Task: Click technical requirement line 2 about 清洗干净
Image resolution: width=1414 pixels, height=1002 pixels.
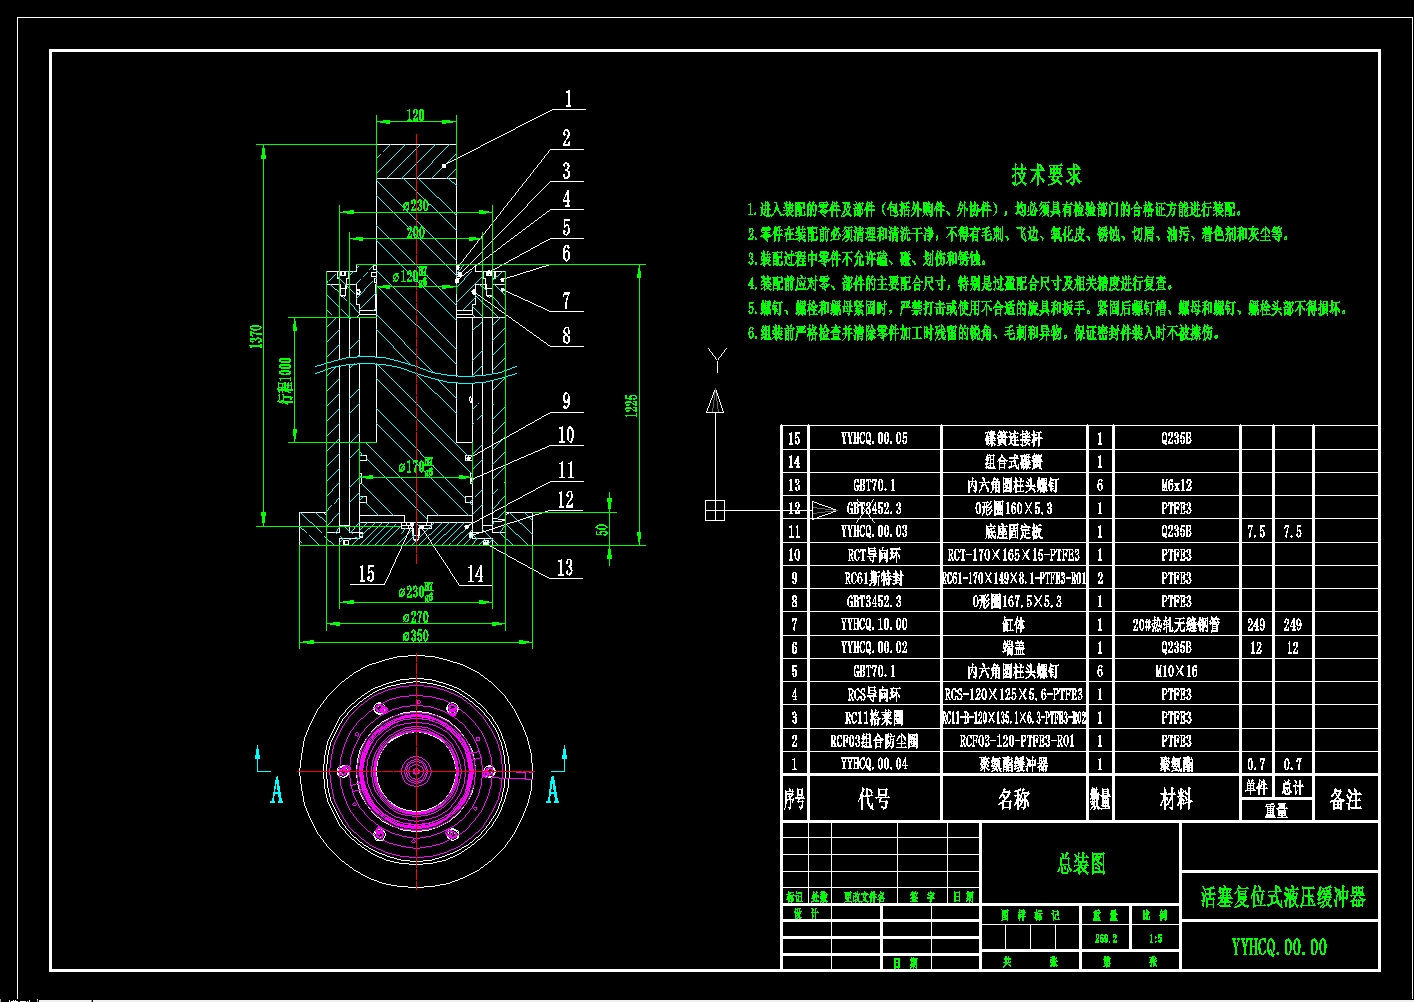Action: pos(1018,235)
